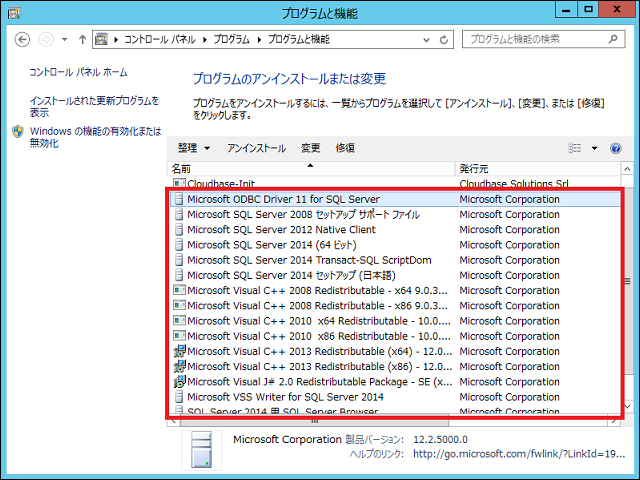Click the horizontal scrollbar thumb
Image resolution: width=640 pixels, height=480 pixels.
point(314,420)
